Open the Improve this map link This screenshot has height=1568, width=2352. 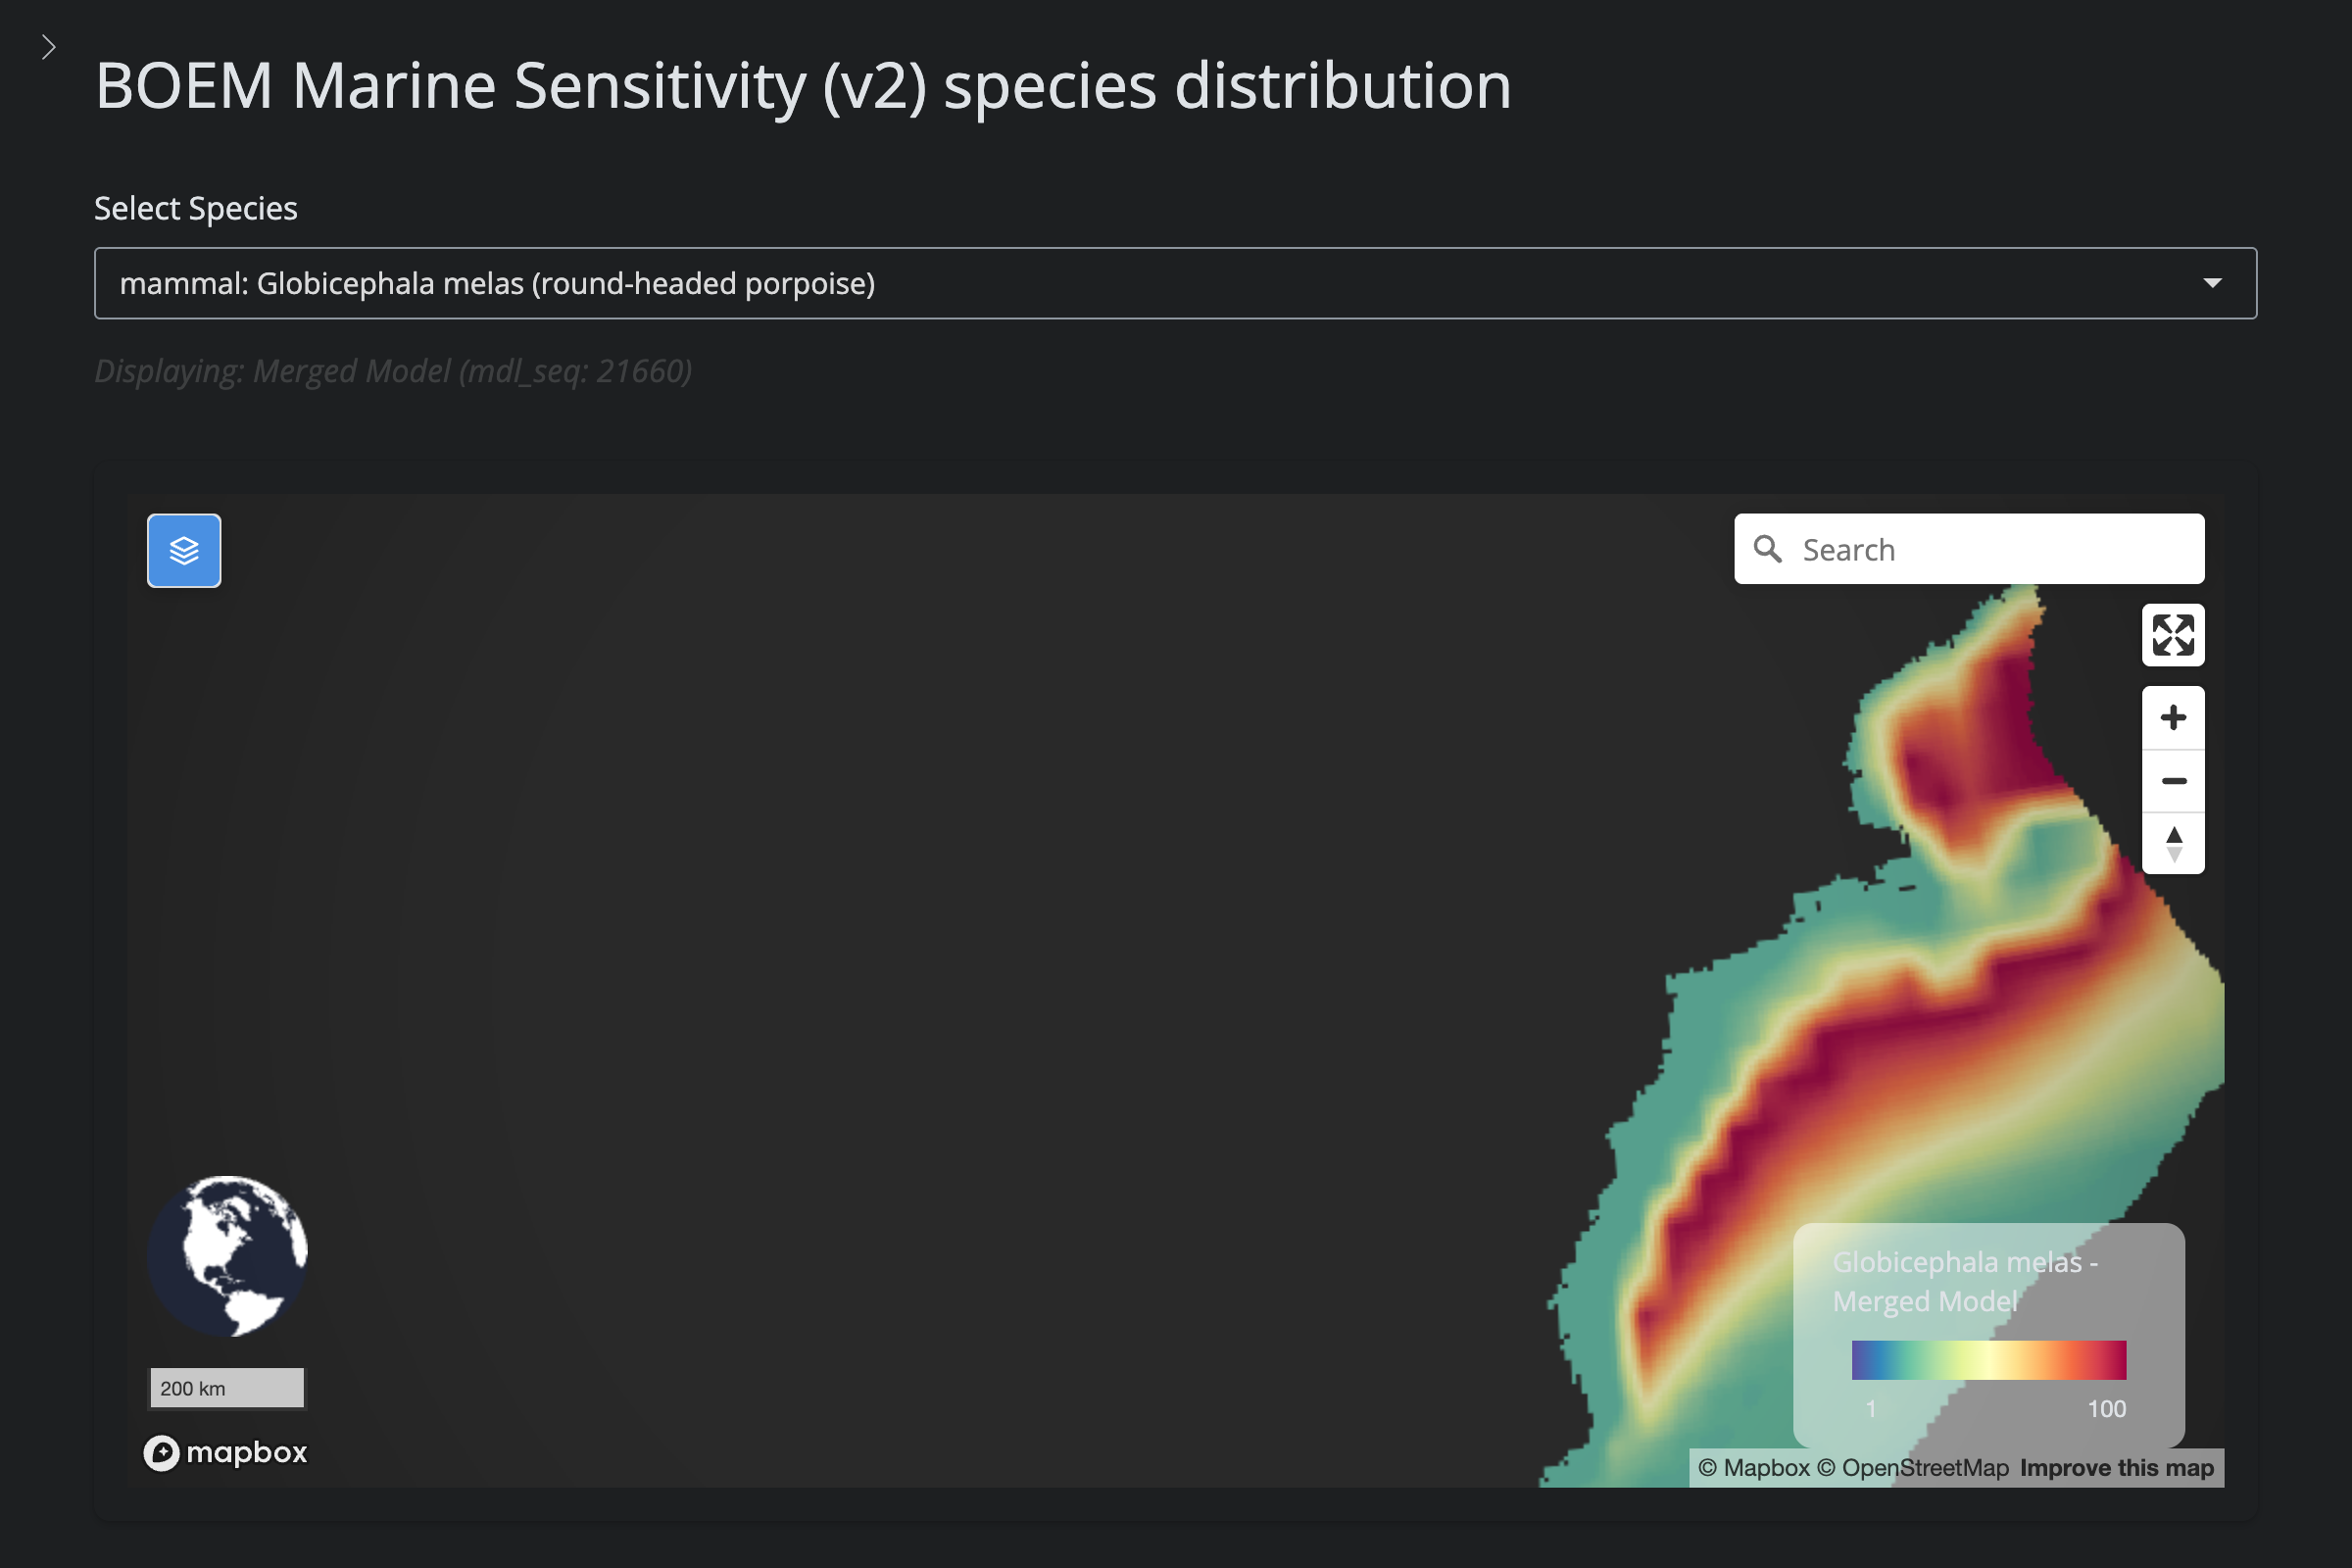point(2116,1467)
